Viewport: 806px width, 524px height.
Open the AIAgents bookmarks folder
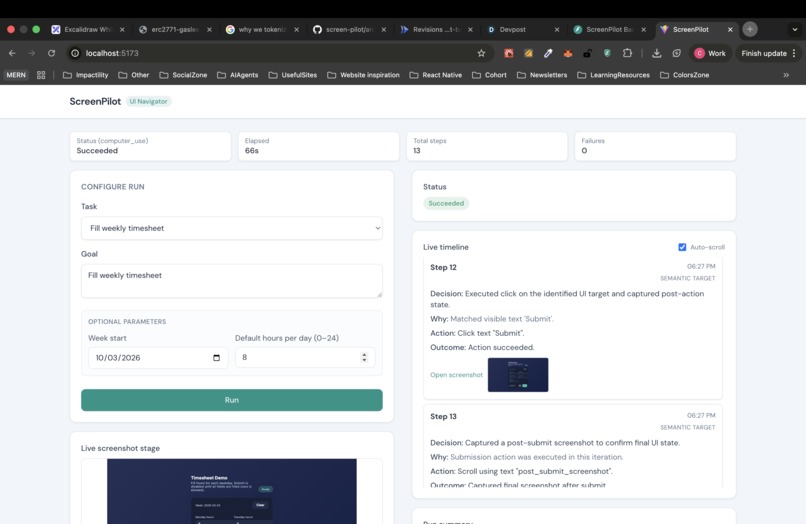tap(237, 75)
